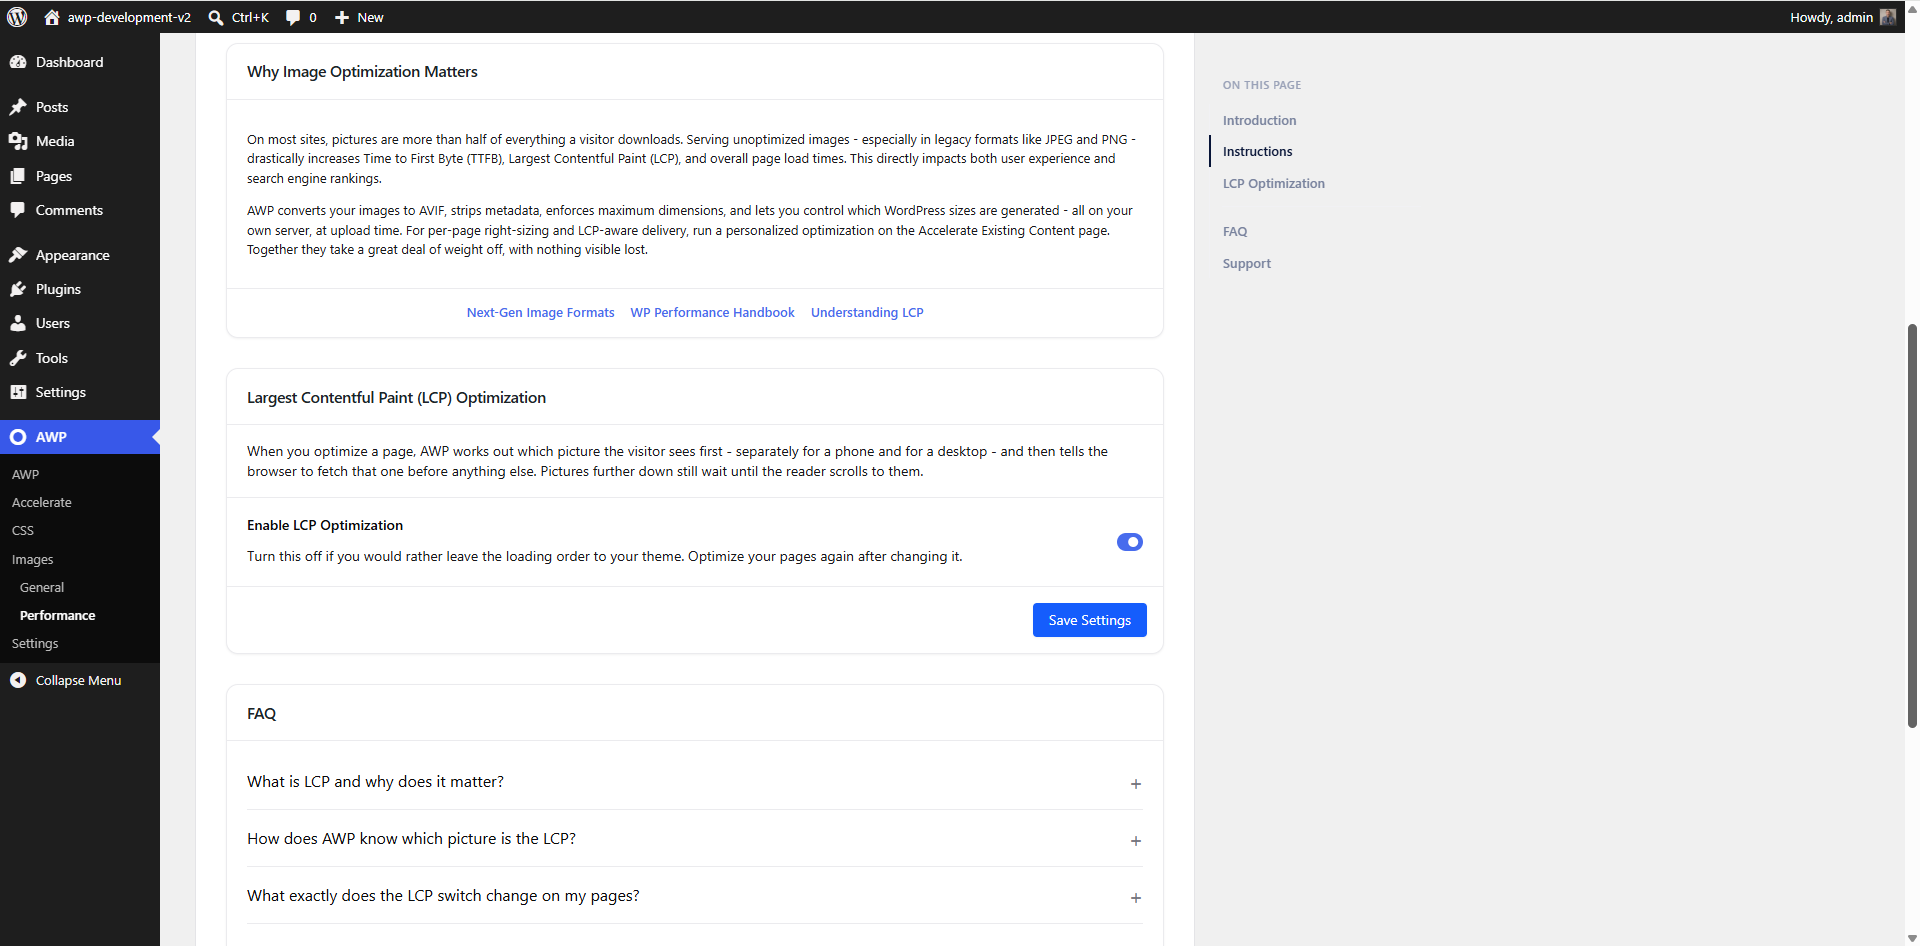The width and height of the screenshot is (1920, 946).
Task: Click the Comments speech bubble sidebar icon
Action: click(x=18, y=210)
